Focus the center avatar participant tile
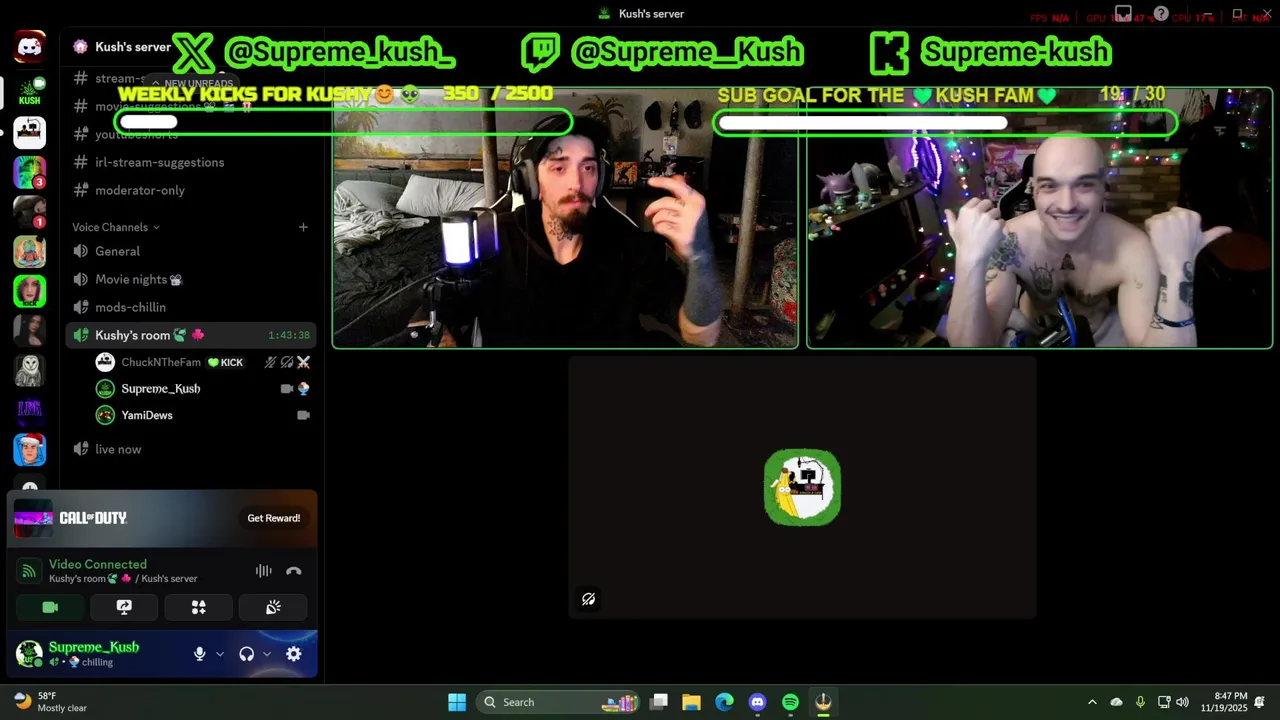 [802, 487]
